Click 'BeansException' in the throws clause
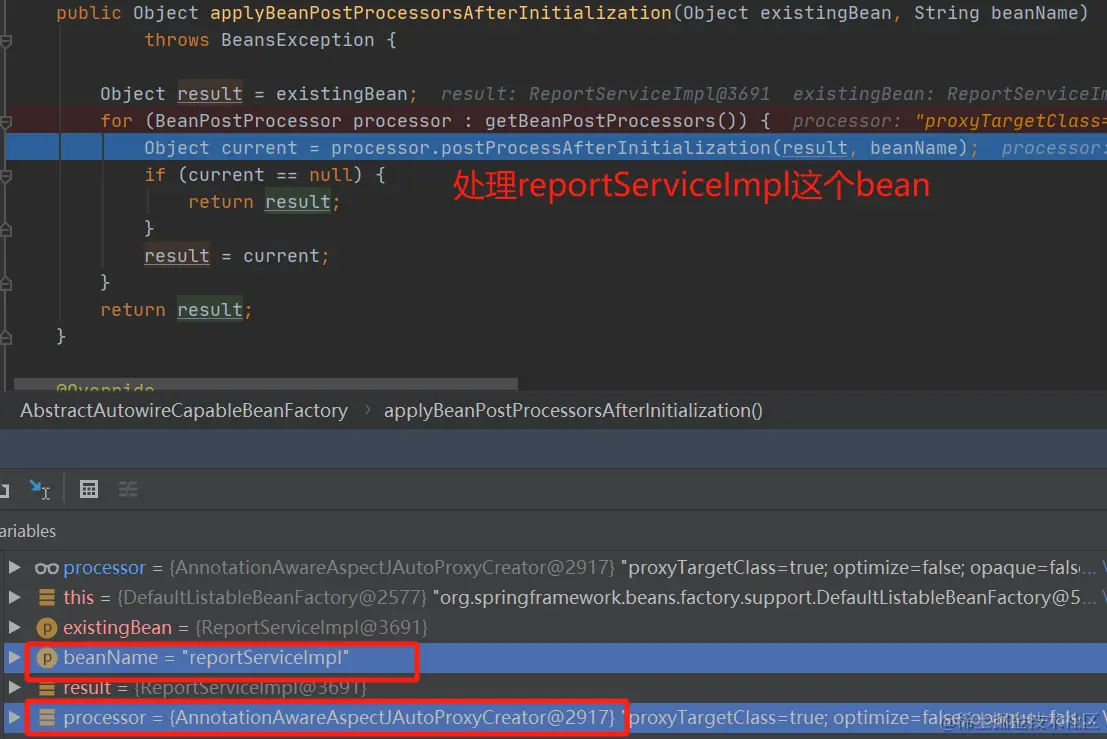1107x739 pixels. pyautogui.click(x=297, y=40)
